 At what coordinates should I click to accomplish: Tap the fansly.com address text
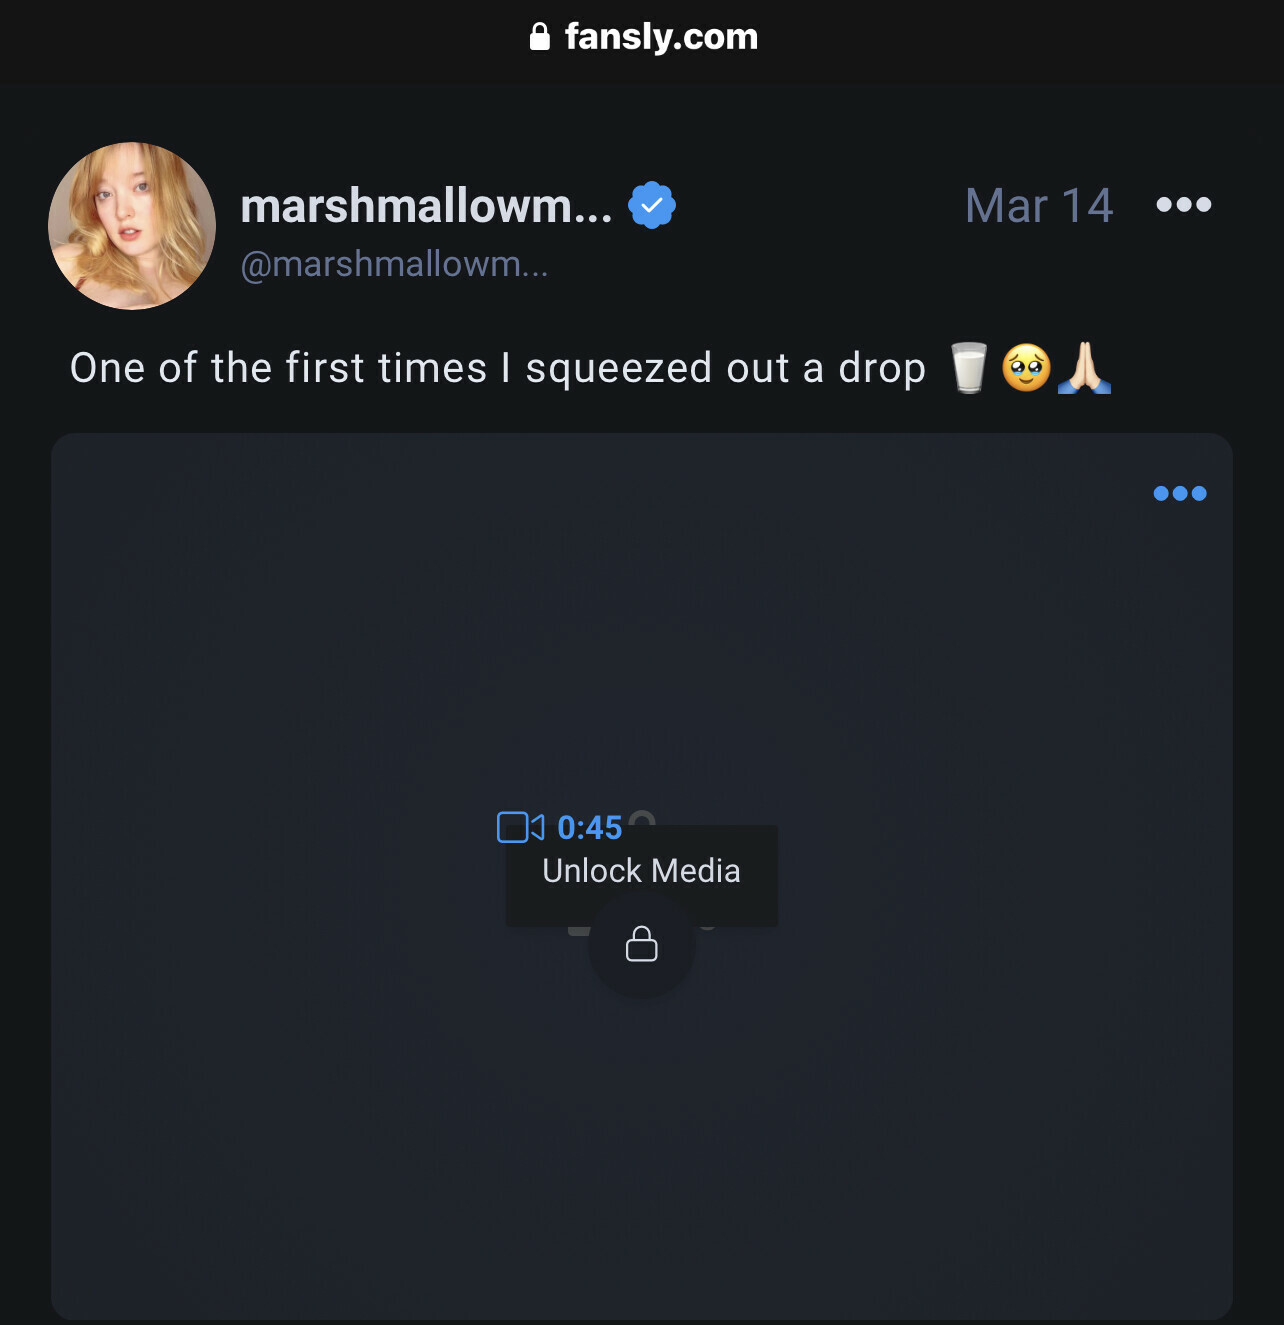click(661, 37)
